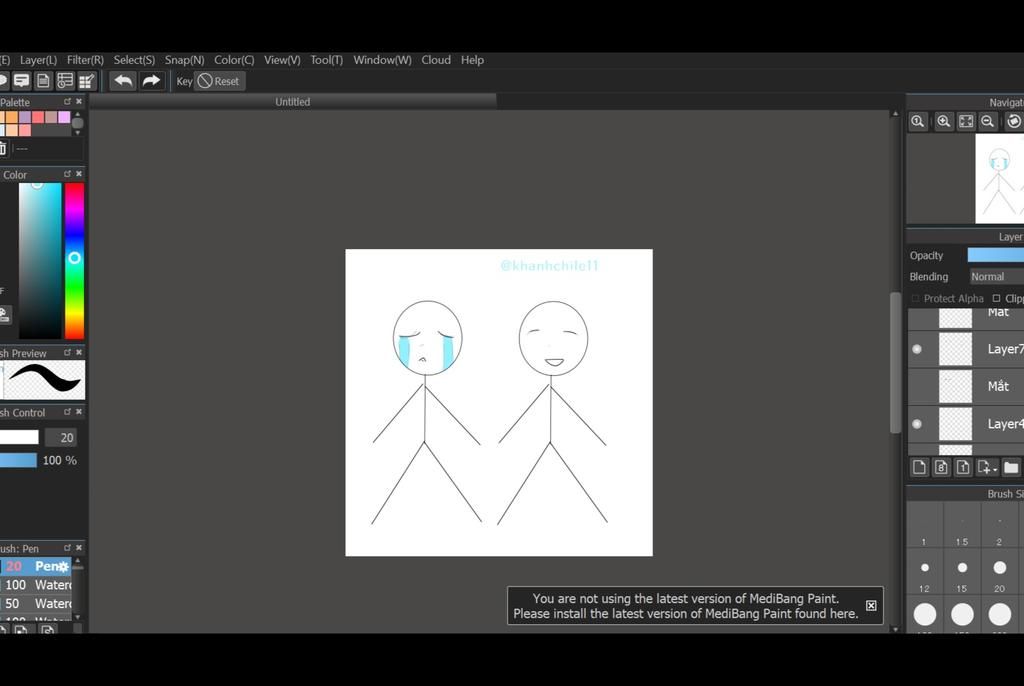Hide Layer7 with its visibility dot
Viewport: 1024px width, 686px height.
[x=917, y=349]
